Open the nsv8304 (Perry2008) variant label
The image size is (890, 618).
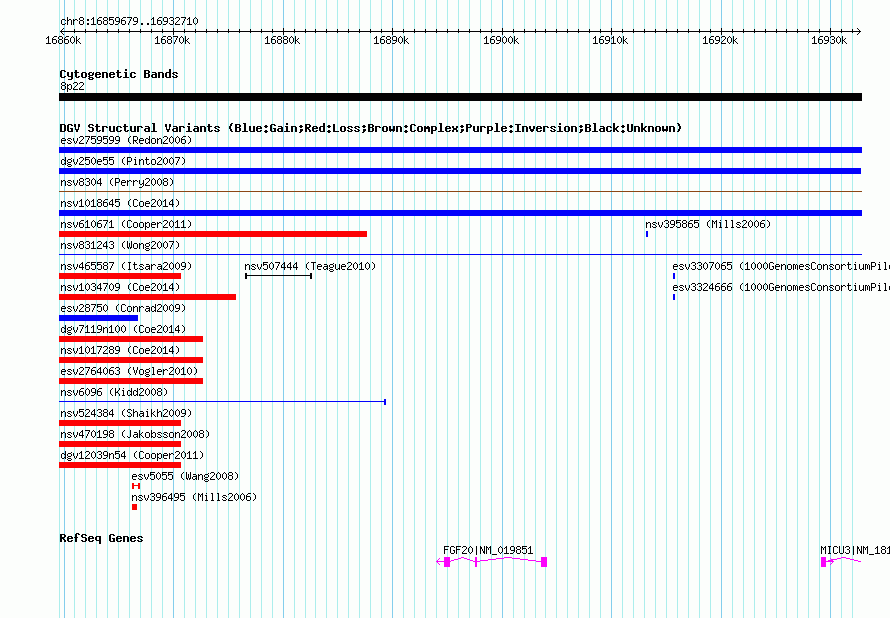(117, 182)
